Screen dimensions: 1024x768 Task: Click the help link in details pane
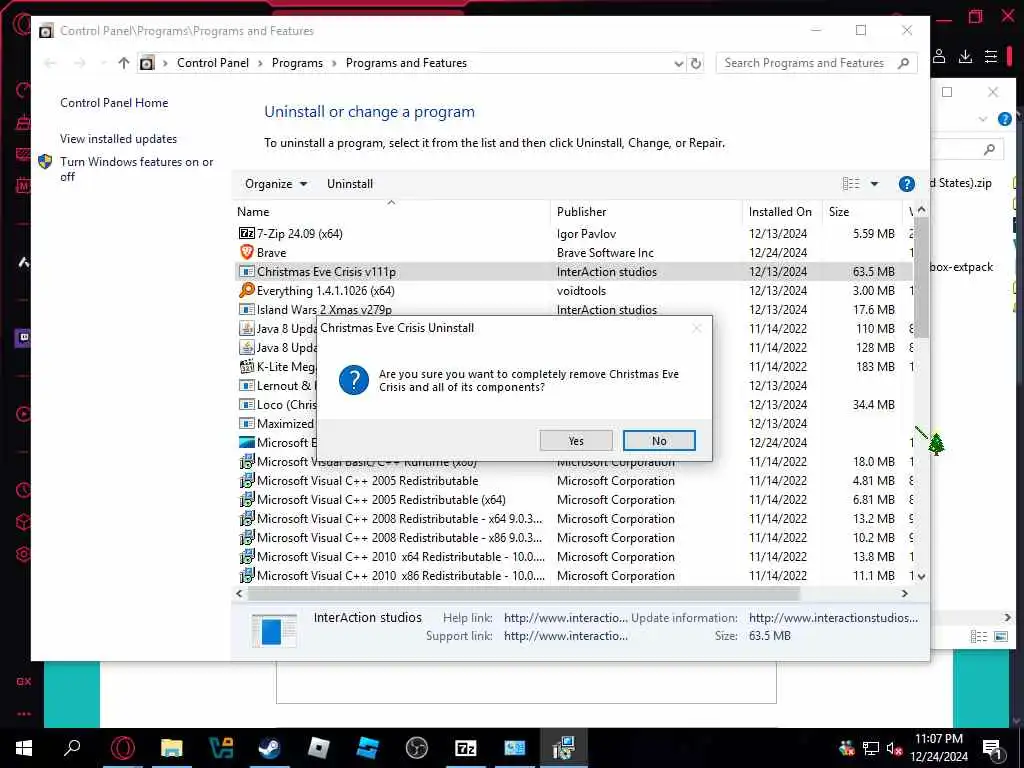tap(566, 618)
